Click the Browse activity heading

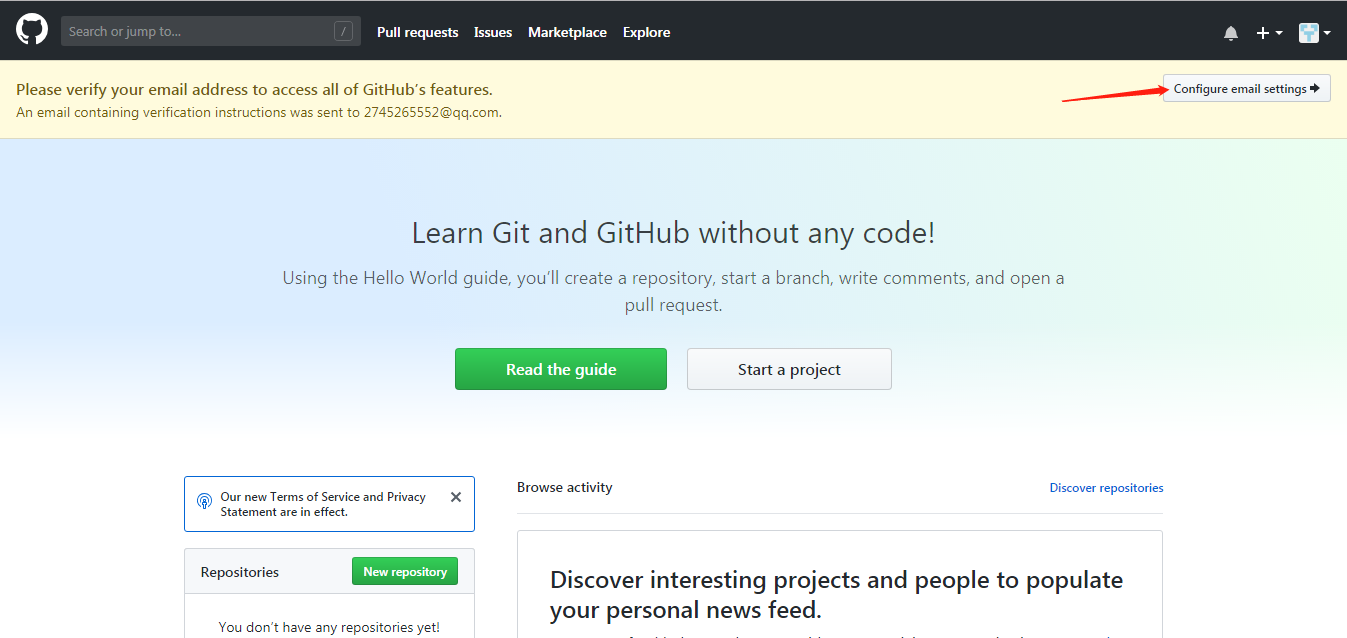point(565,487)
